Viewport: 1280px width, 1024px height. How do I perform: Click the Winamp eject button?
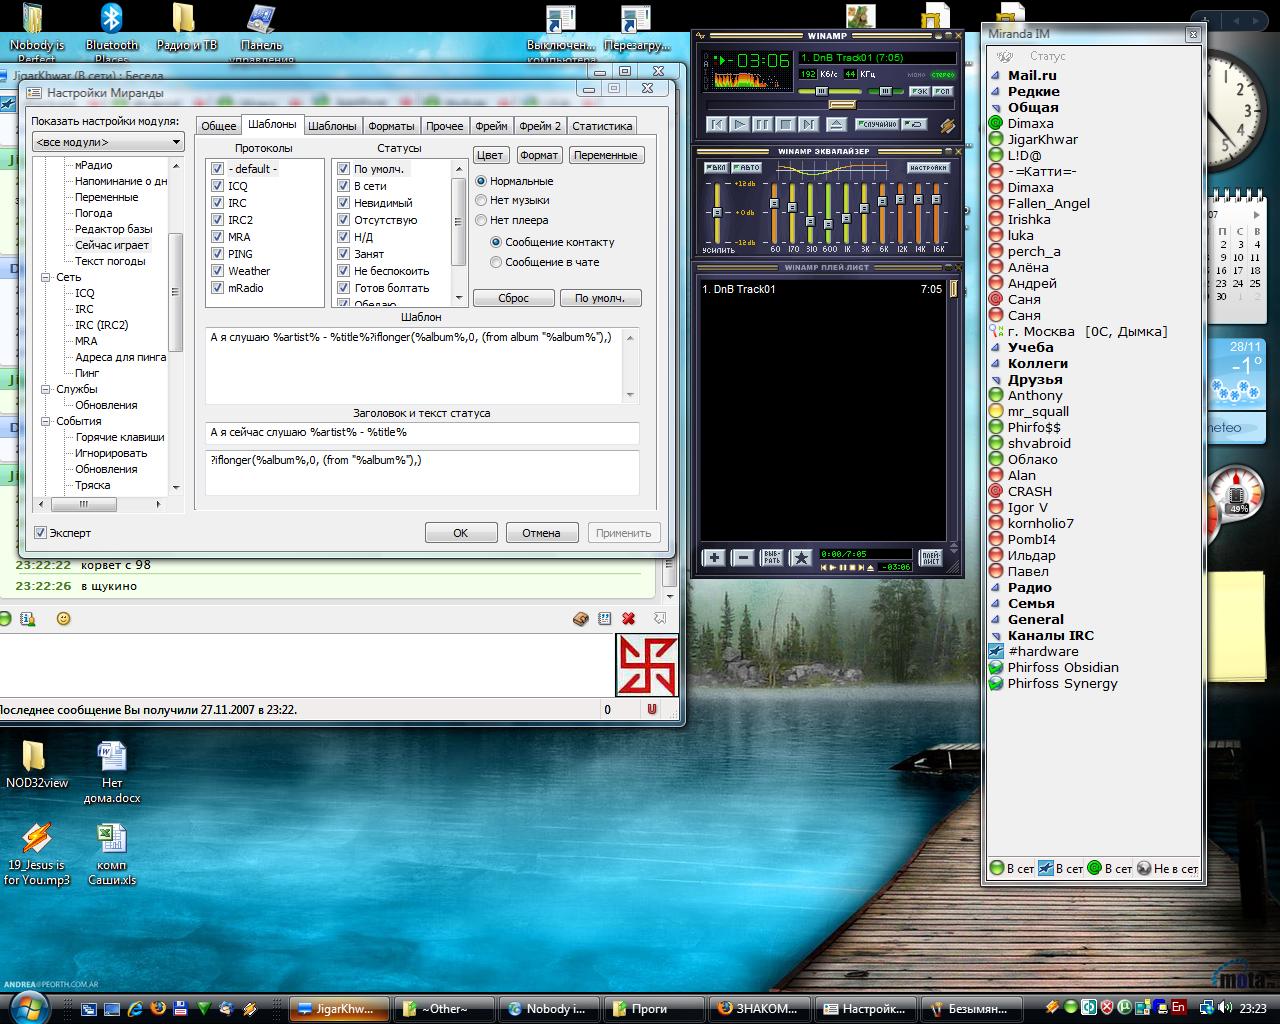tap(837, 125)
